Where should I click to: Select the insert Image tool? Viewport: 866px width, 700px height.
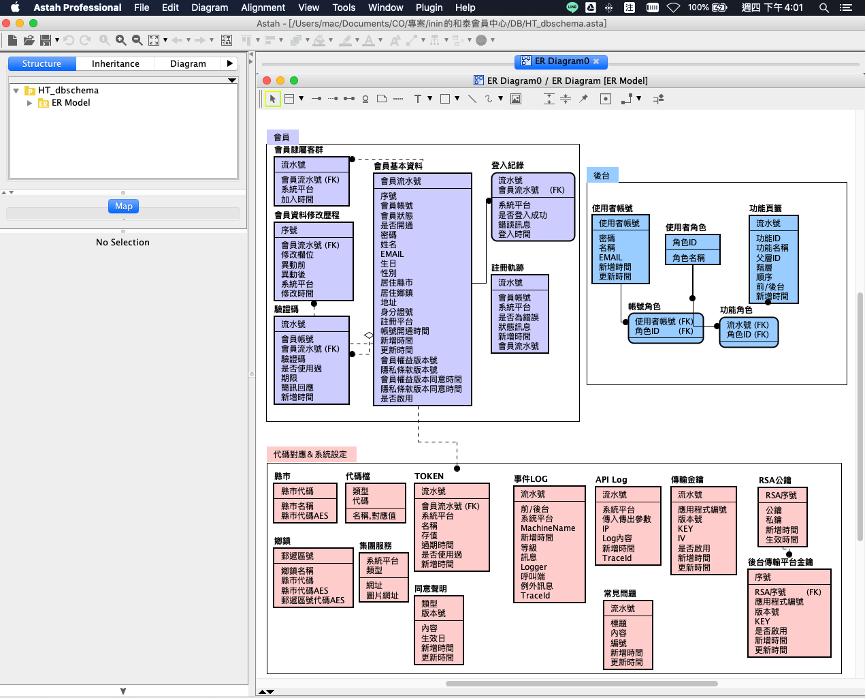(x=515, y=99)
